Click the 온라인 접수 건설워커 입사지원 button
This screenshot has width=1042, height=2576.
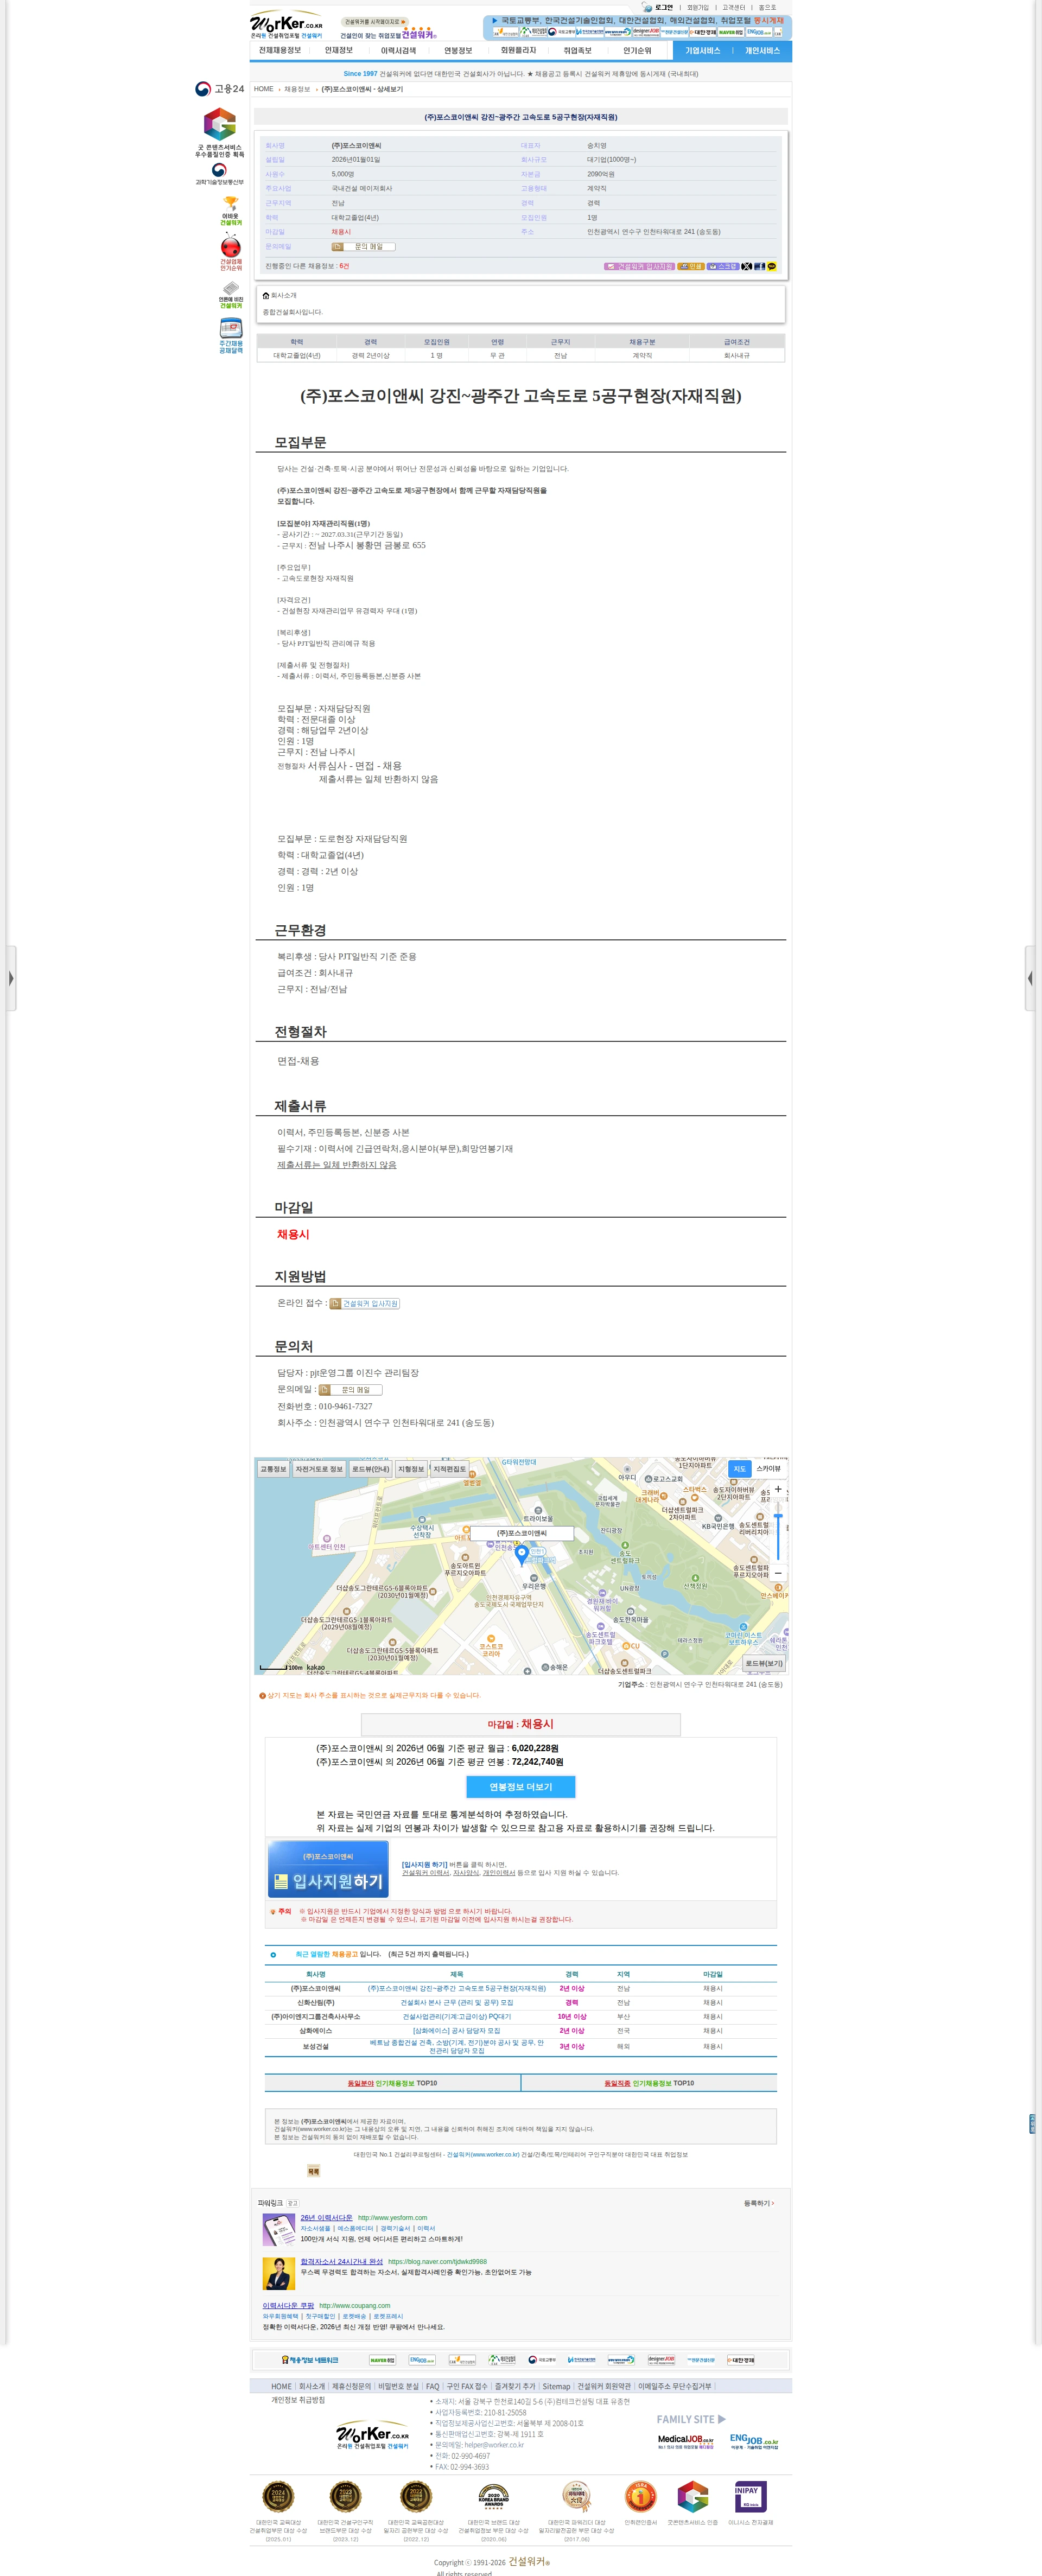click(x=365, y=1303)
